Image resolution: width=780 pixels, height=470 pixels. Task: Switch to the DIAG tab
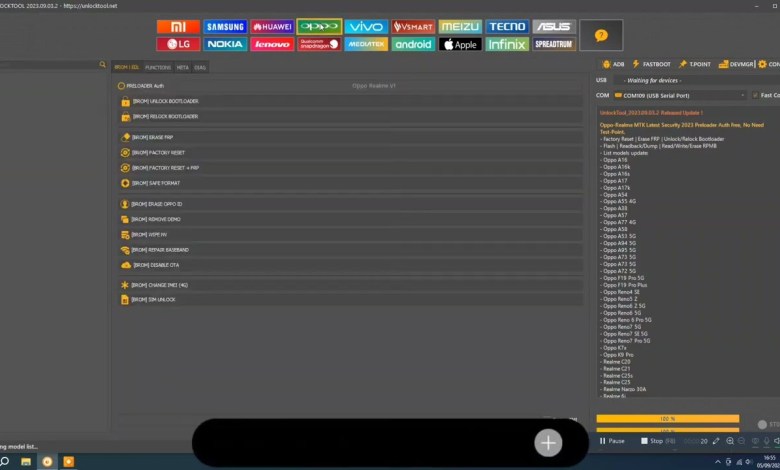[x=200, y=67]
